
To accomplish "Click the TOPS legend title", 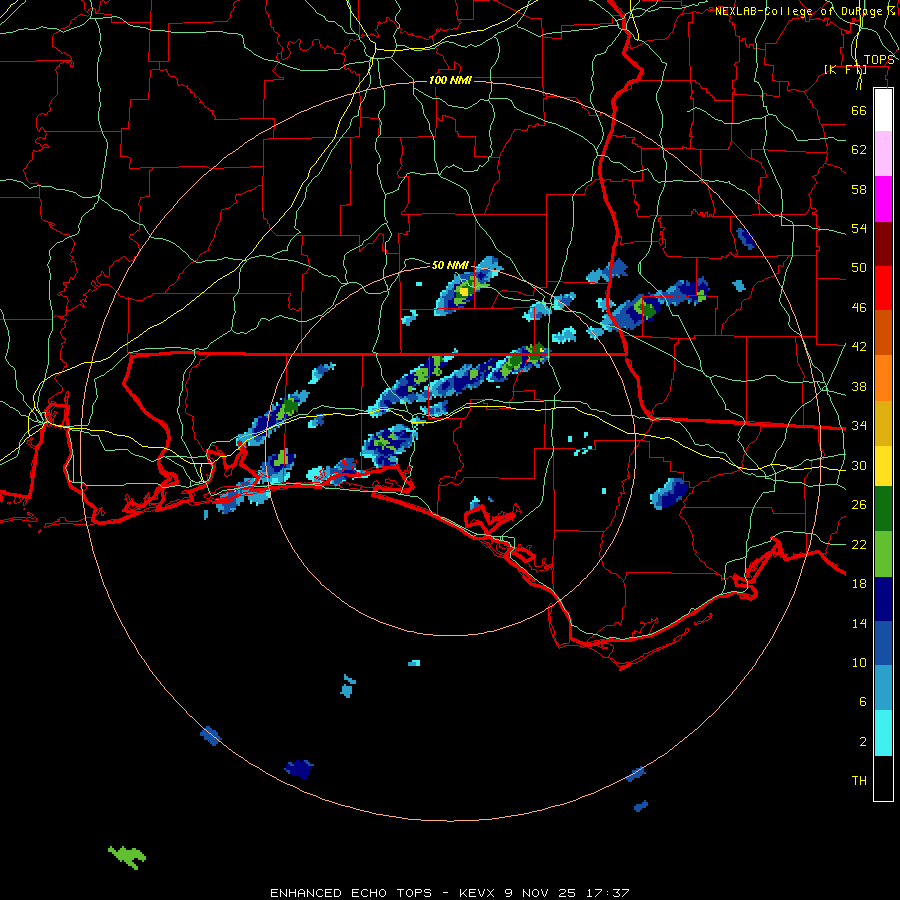I will 879,60.
